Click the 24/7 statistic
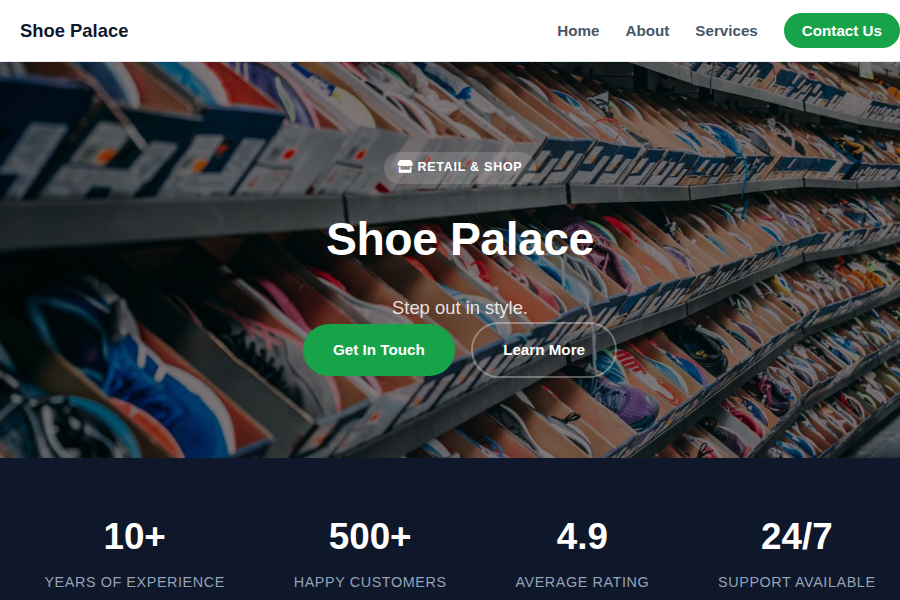This screenshot has height=600, width=900. pyautogui.click(x=796, y=536)
